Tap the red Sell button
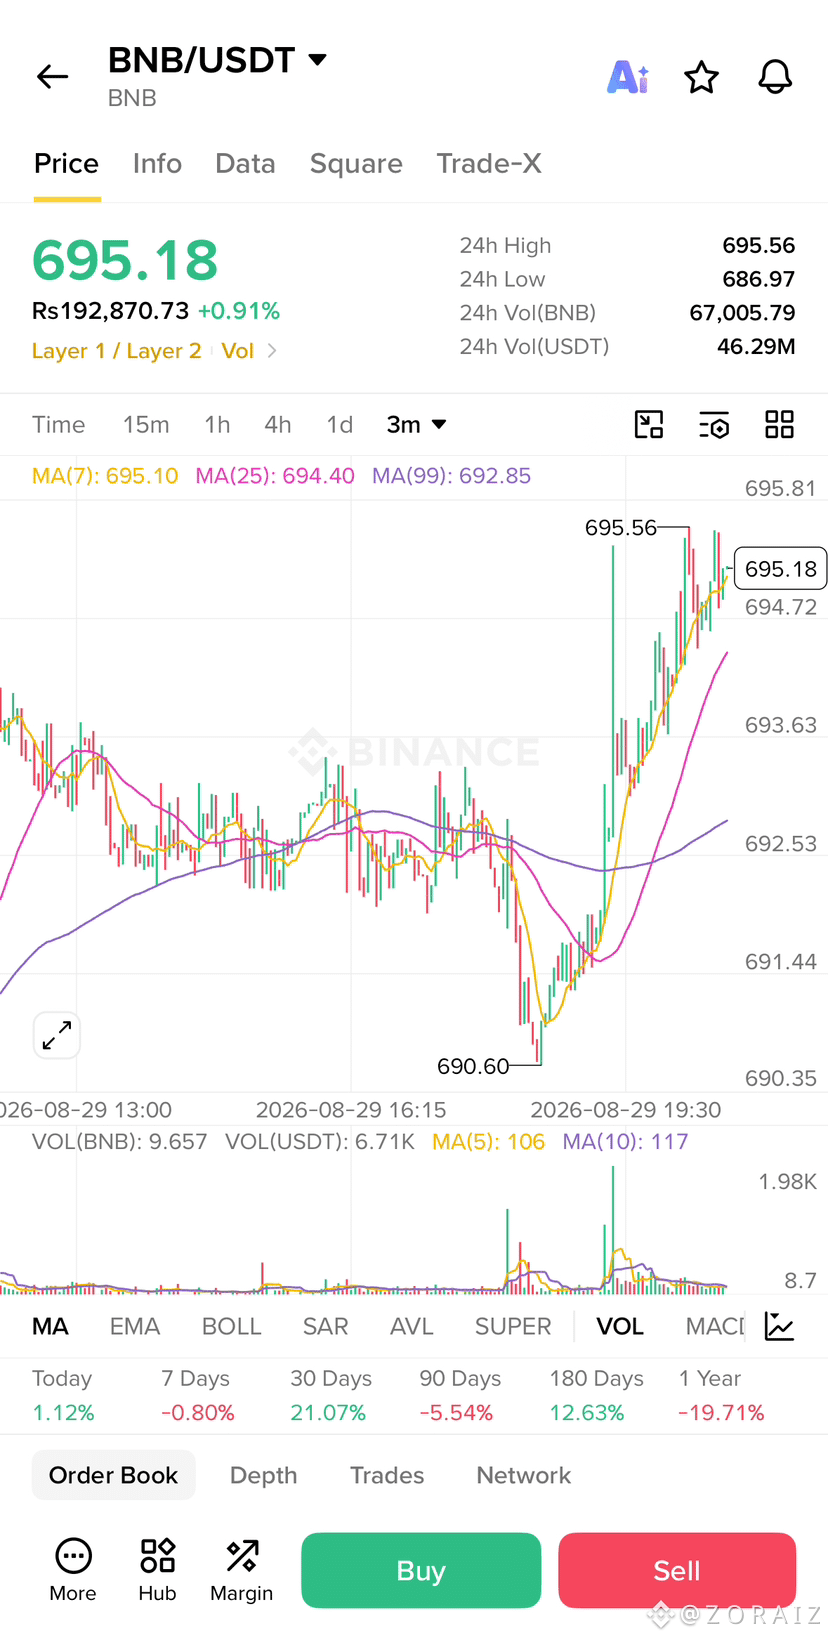This screenshot has width=828, height=1640. coord(677,1571)
